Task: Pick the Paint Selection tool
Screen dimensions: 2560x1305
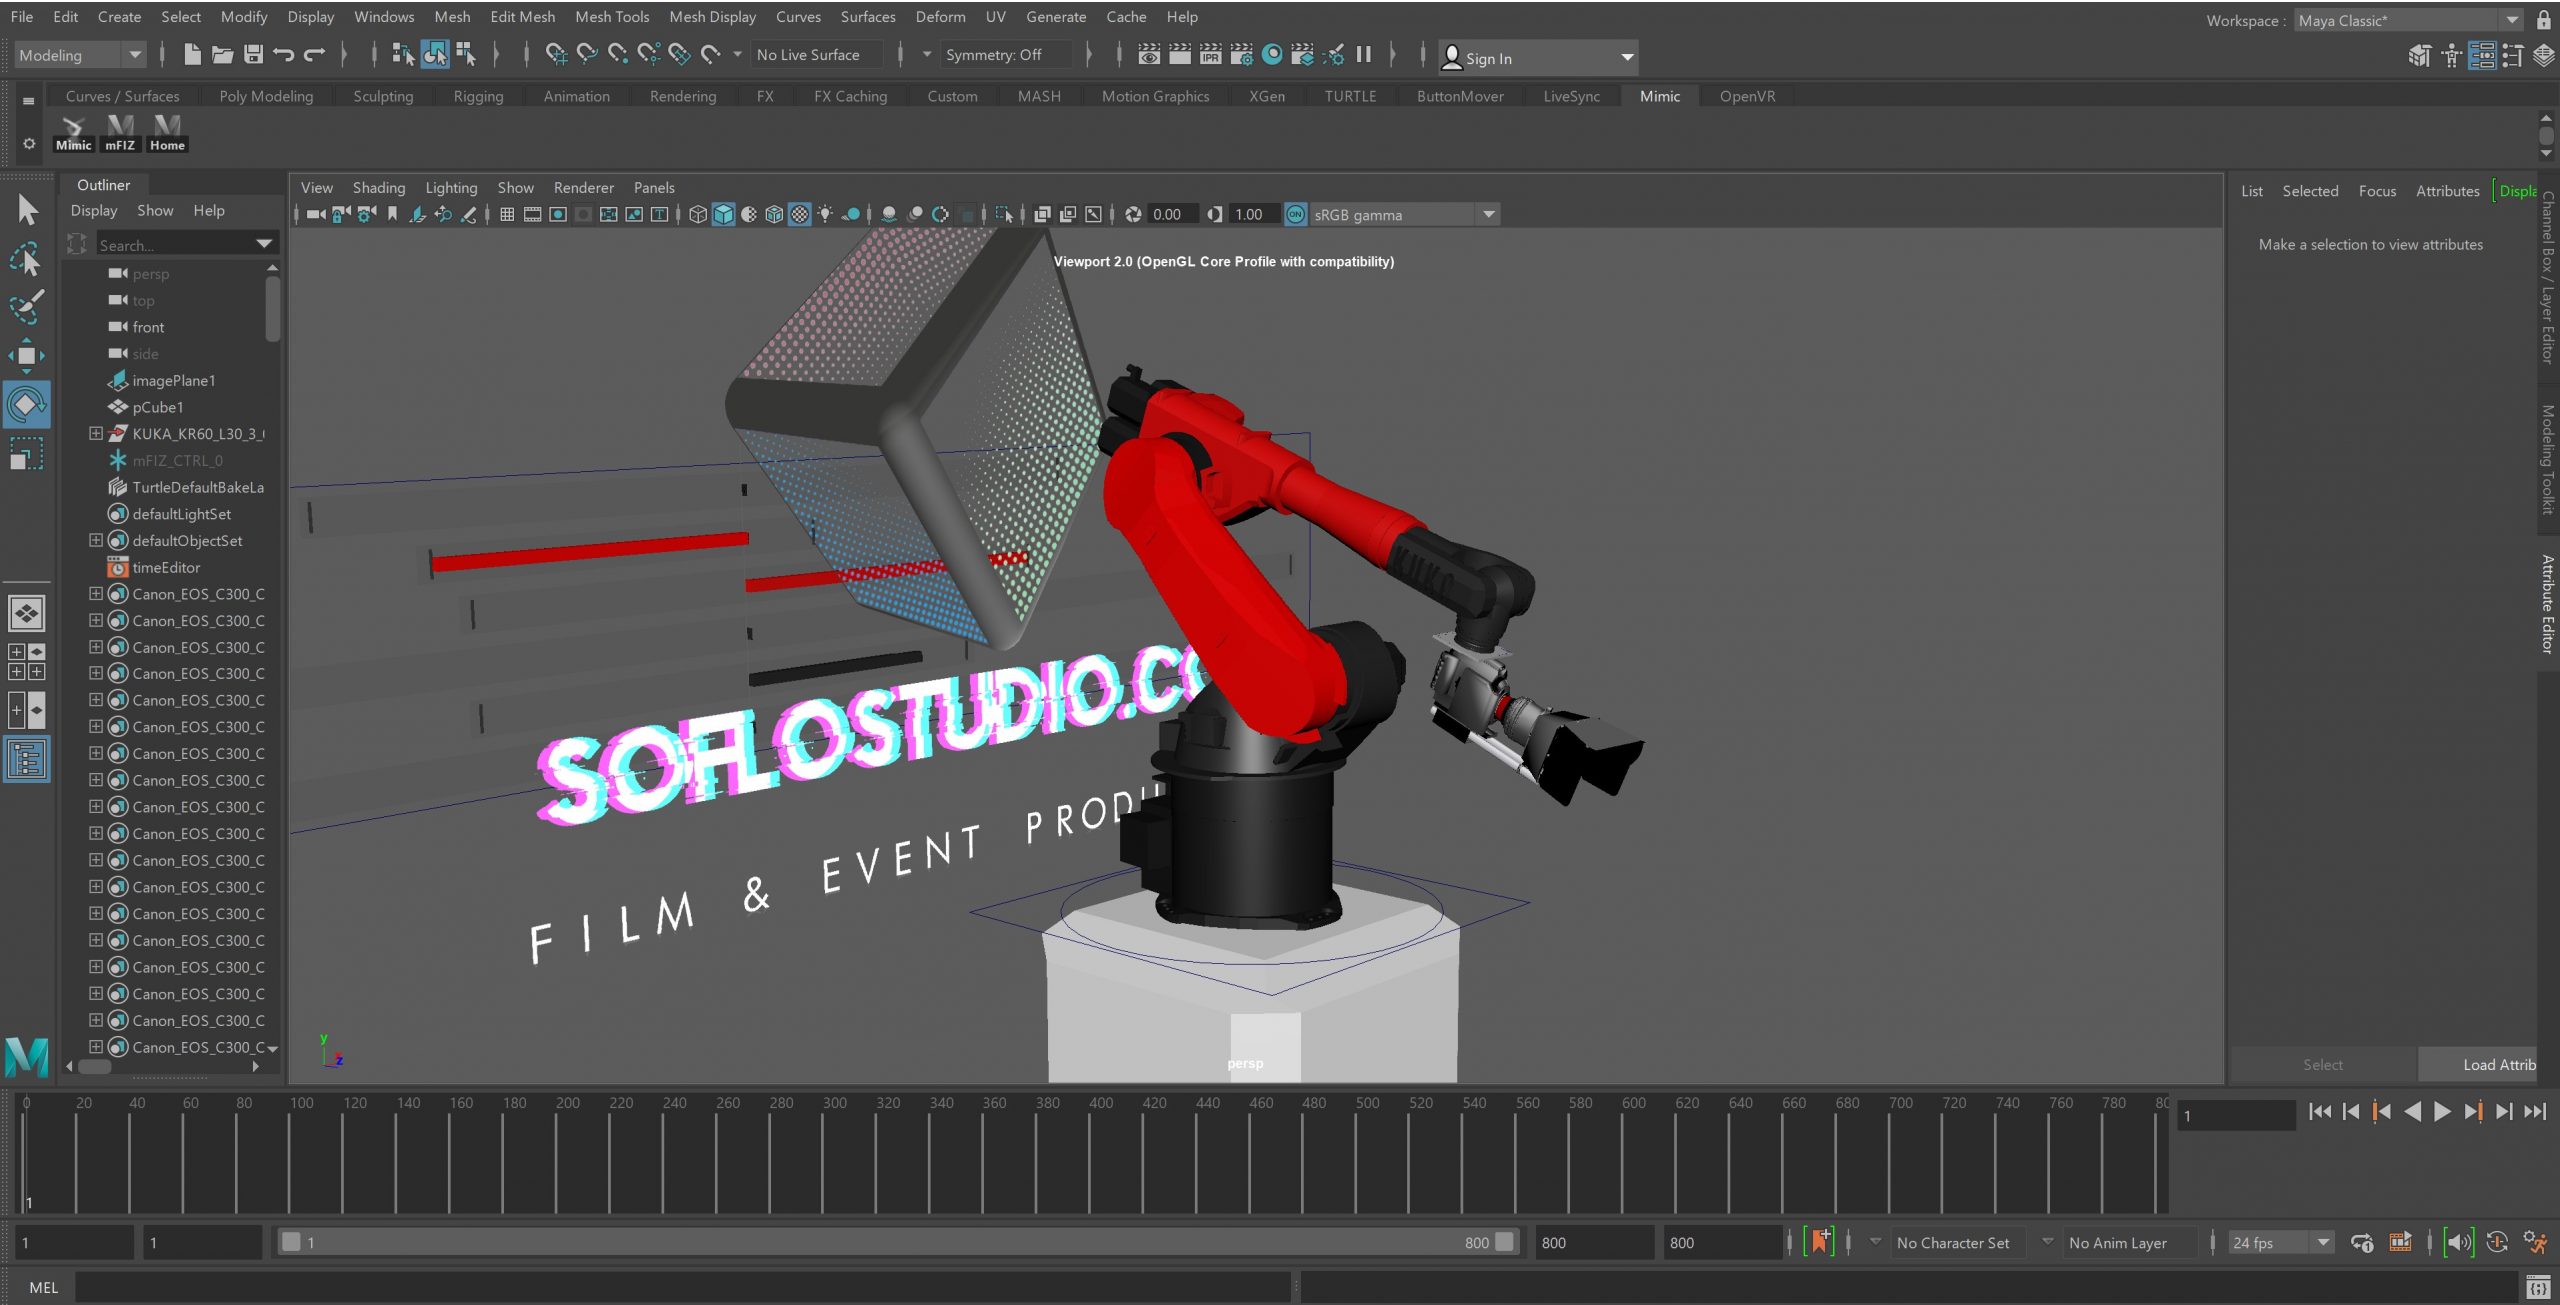Action: [x=27, y=307]
